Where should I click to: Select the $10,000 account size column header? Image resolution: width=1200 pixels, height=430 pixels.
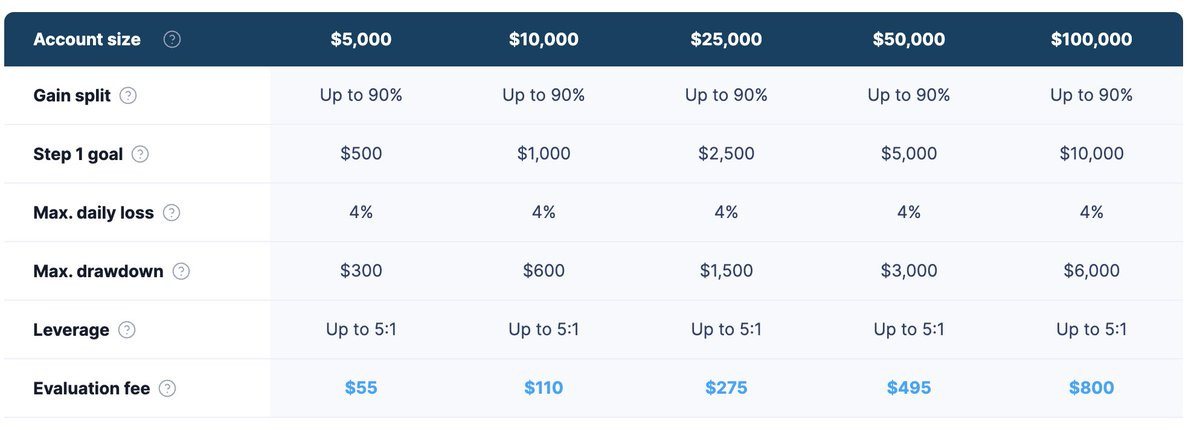(x=544, y=40)
